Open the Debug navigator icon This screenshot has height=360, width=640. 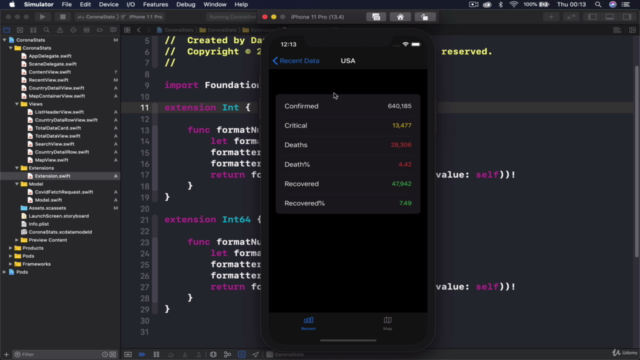(x=87, y=30)
